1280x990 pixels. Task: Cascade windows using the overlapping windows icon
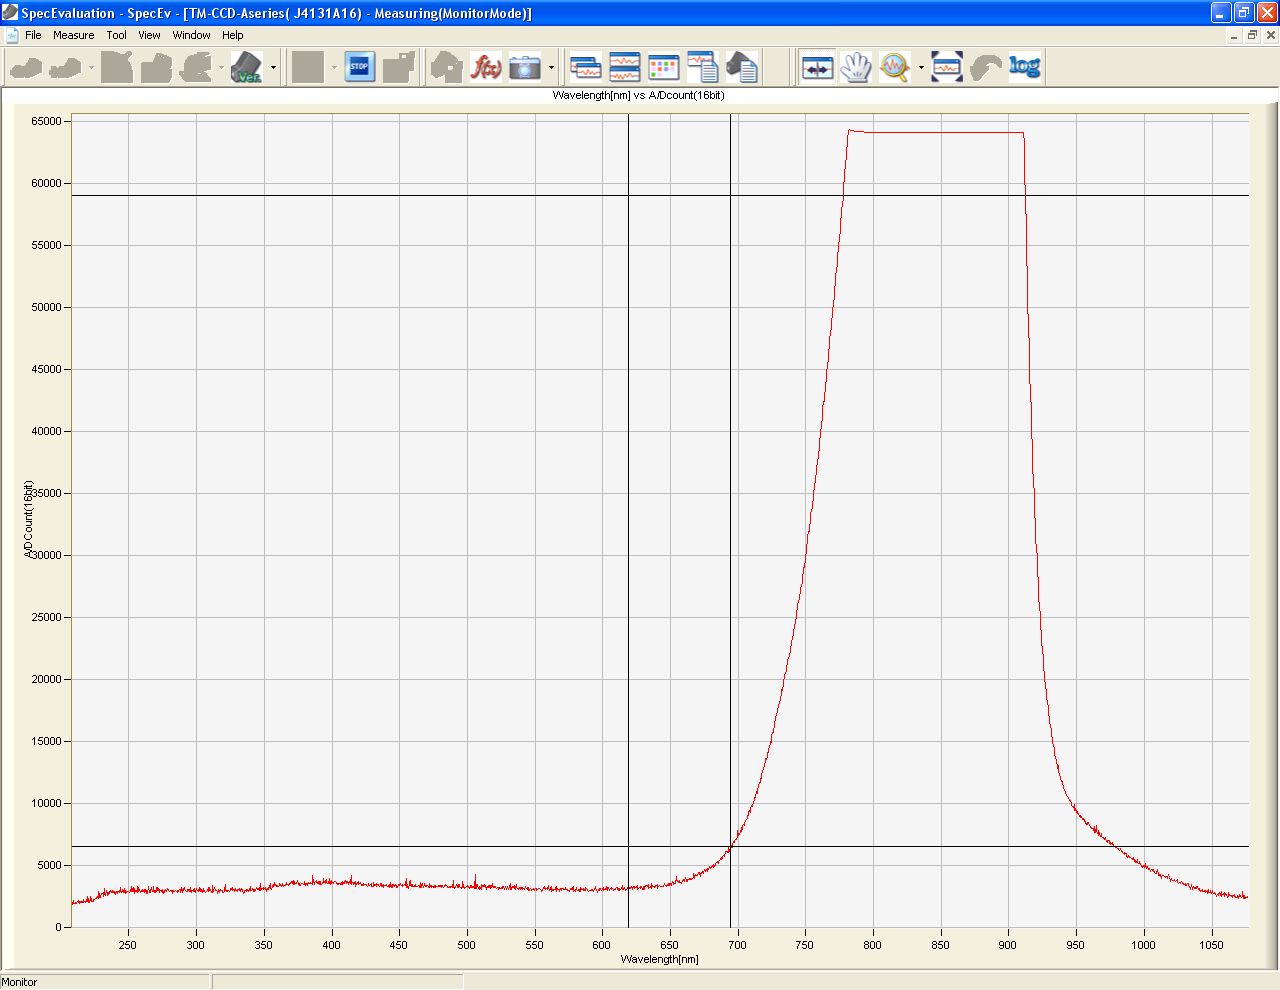point(585,67)
